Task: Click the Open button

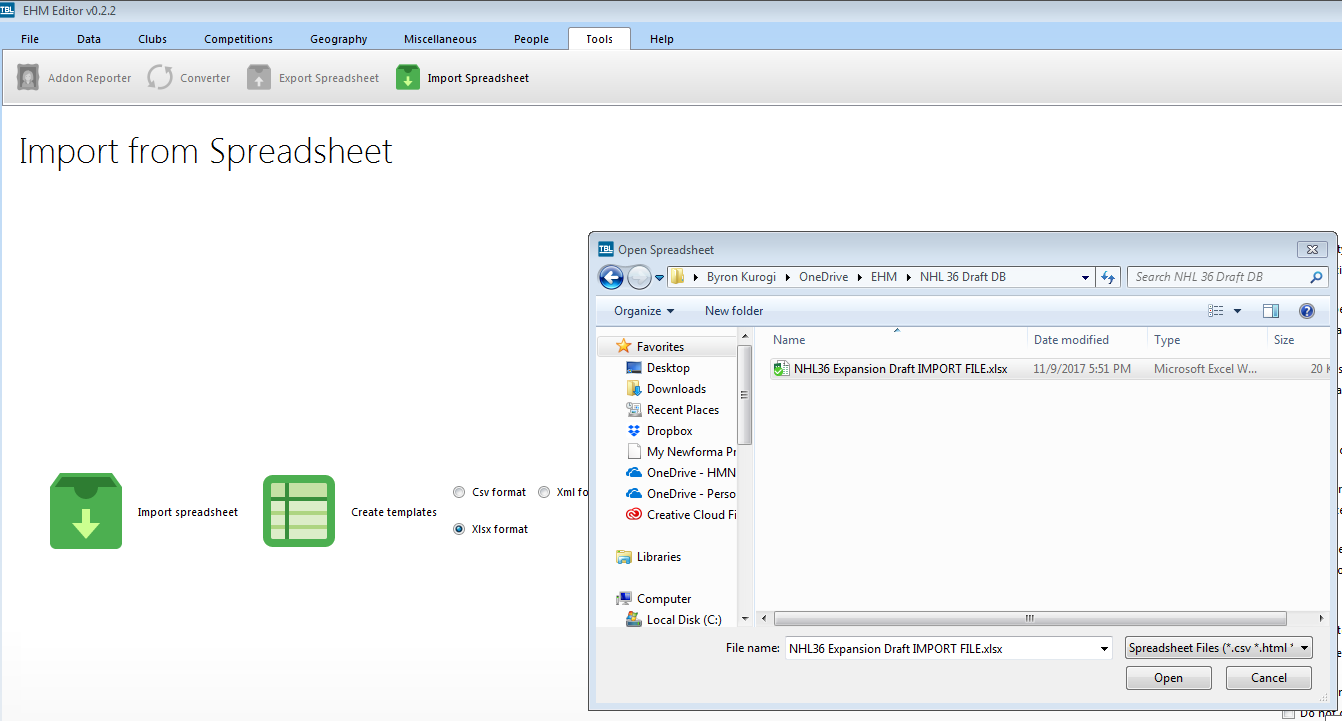Action: coord(1168,678)
